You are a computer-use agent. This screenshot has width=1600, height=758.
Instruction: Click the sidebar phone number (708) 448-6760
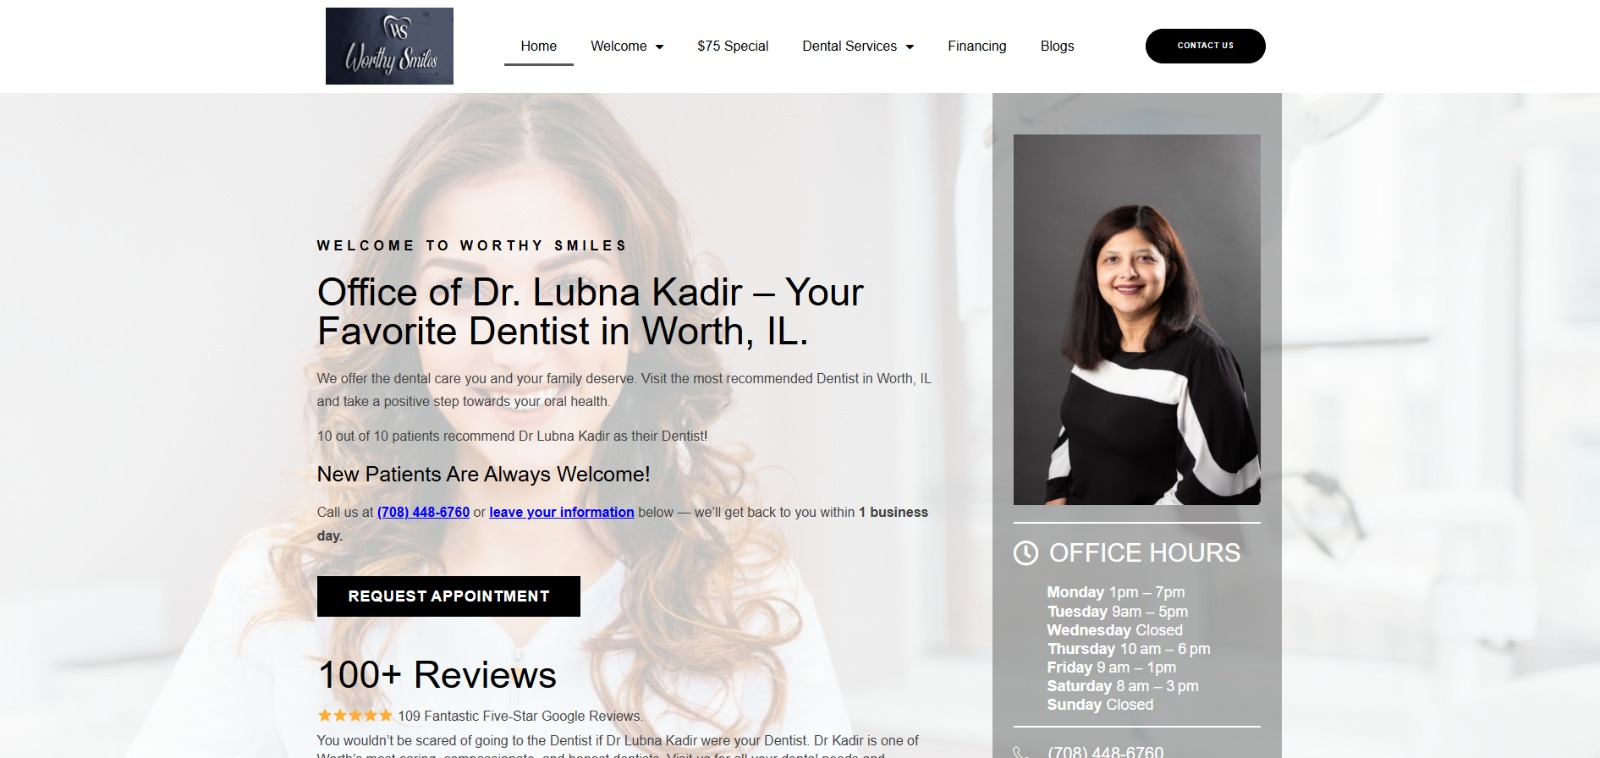click(1105, 752)
